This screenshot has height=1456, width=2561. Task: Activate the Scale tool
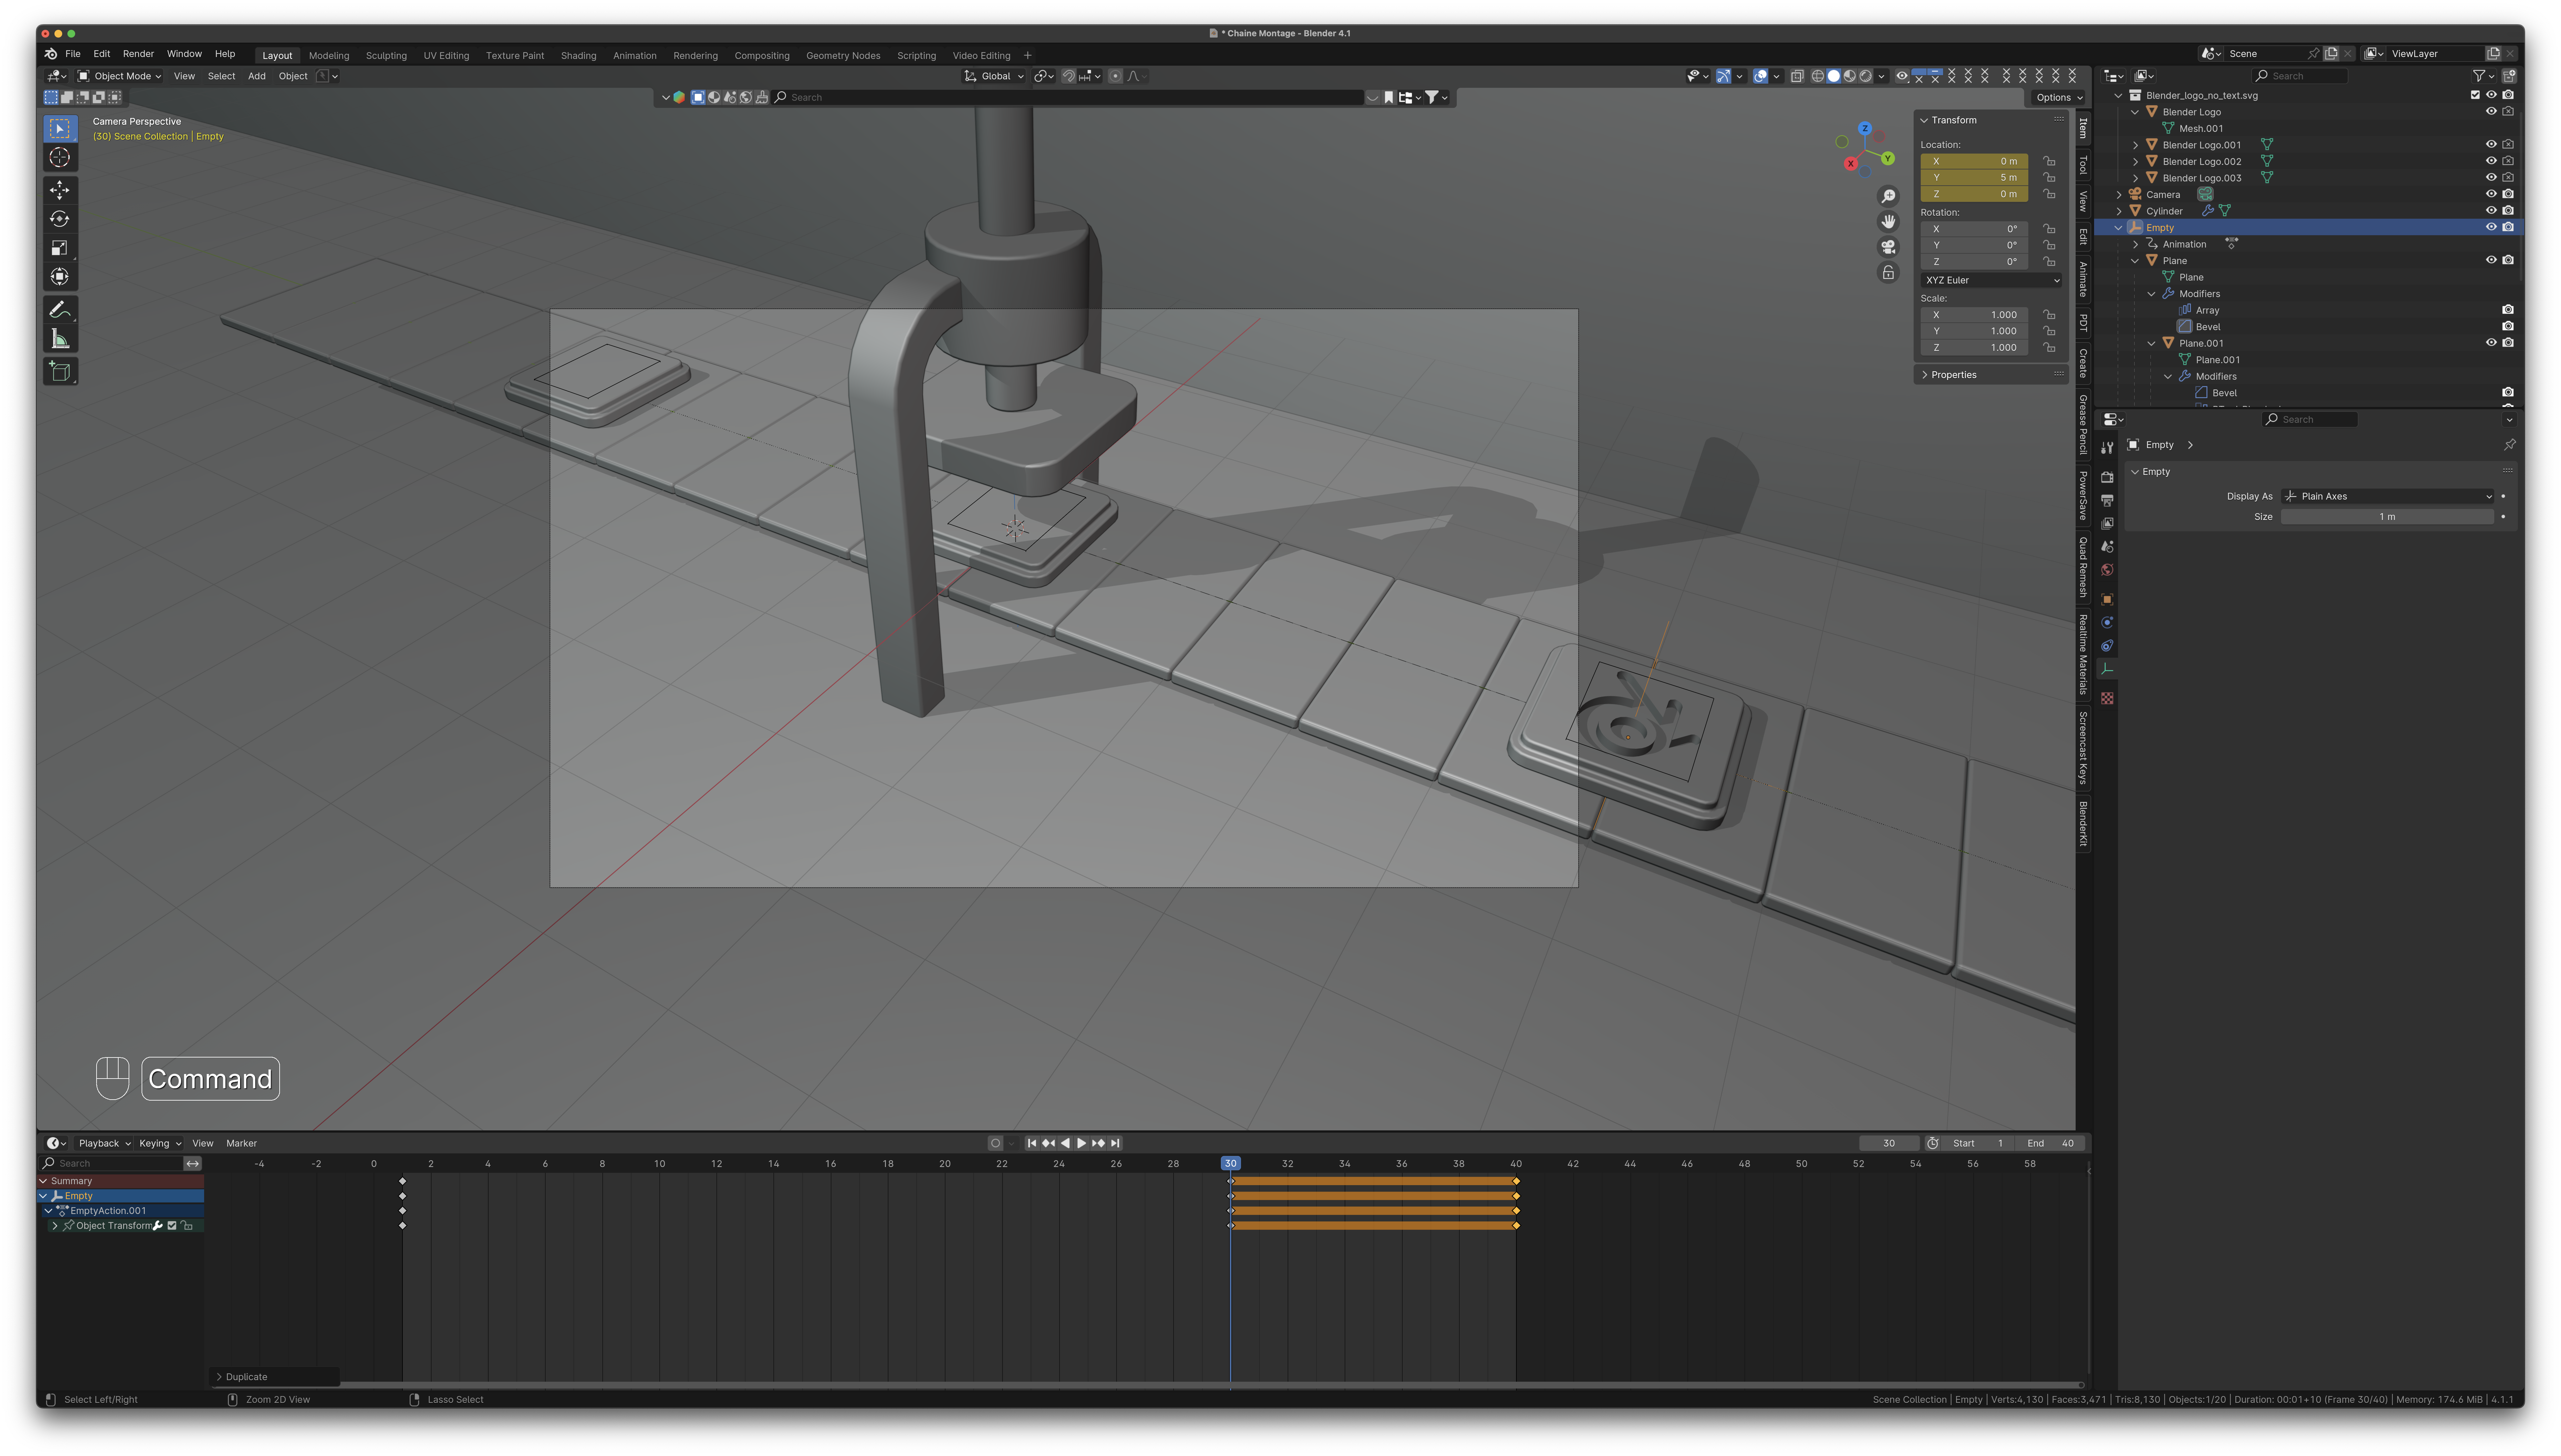[60, 248]
